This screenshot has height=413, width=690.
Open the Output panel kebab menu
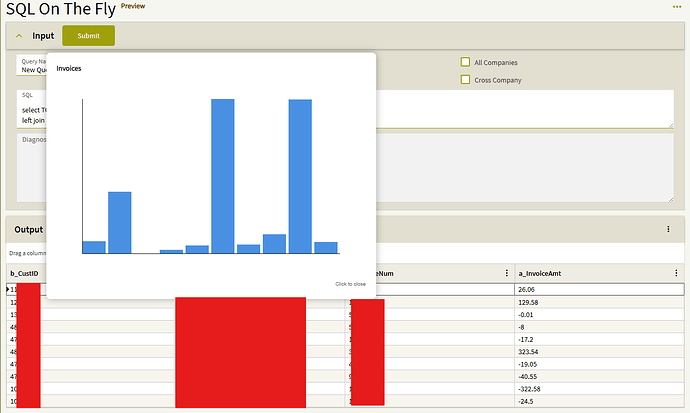point(668,229)
